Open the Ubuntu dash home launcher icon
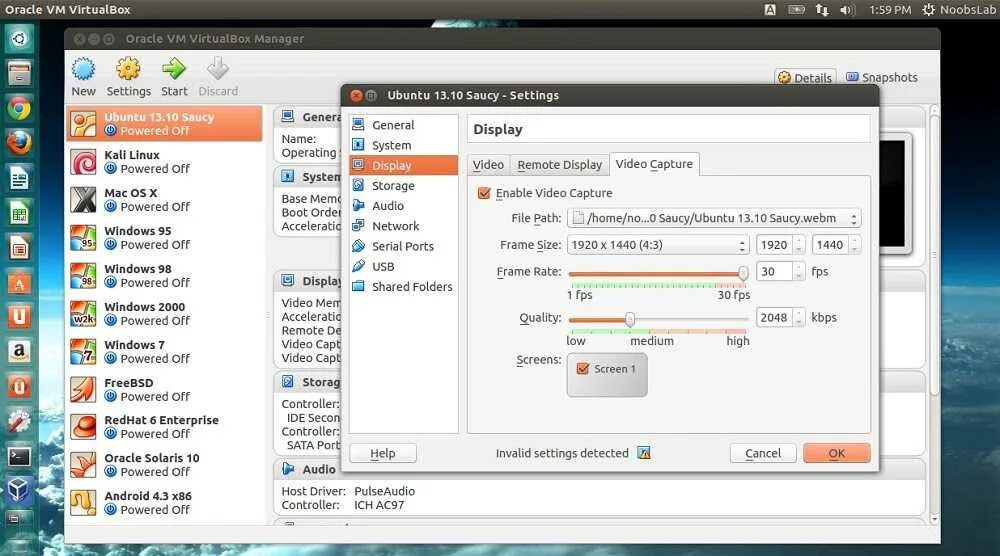Viewport: 1000px width, 556px height. point(19,39)
